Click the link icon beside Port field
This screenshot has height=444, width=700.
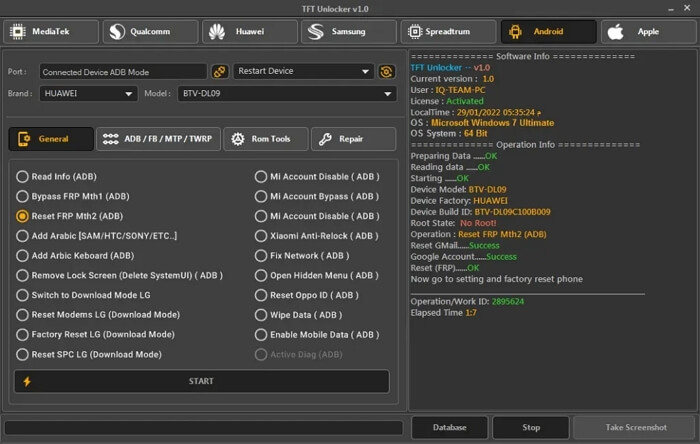click(219, 71)
